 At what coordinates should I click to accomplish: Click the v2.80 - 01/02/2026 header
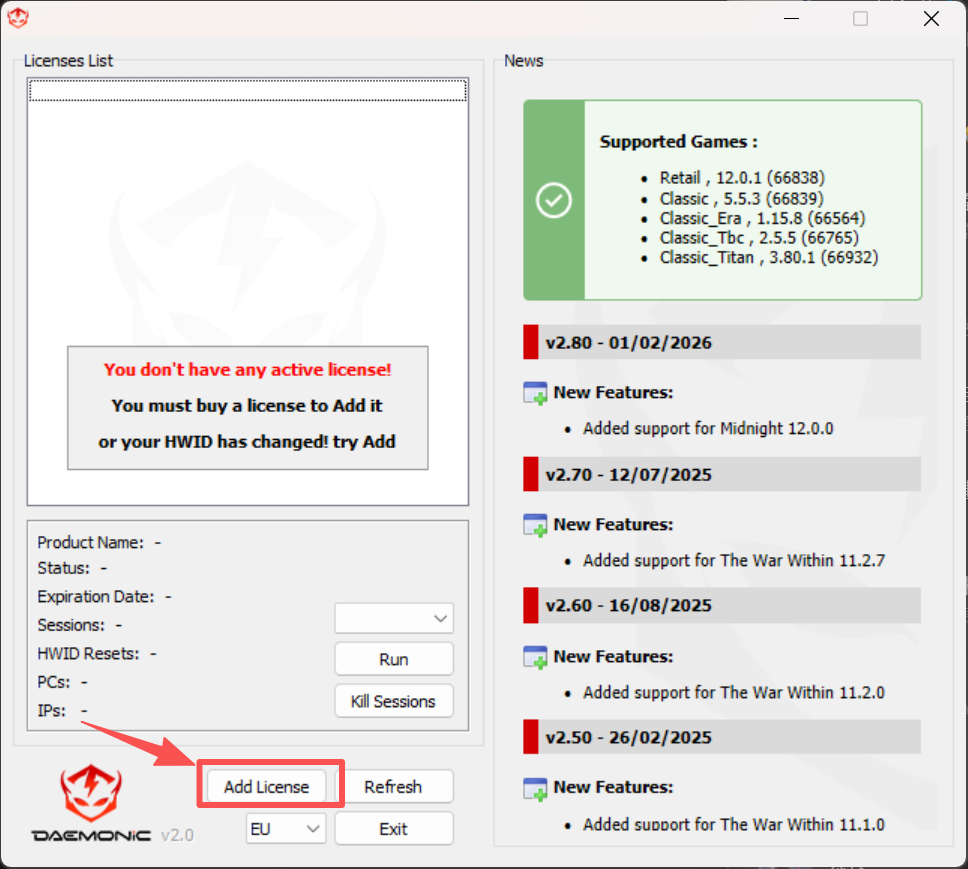722,342
